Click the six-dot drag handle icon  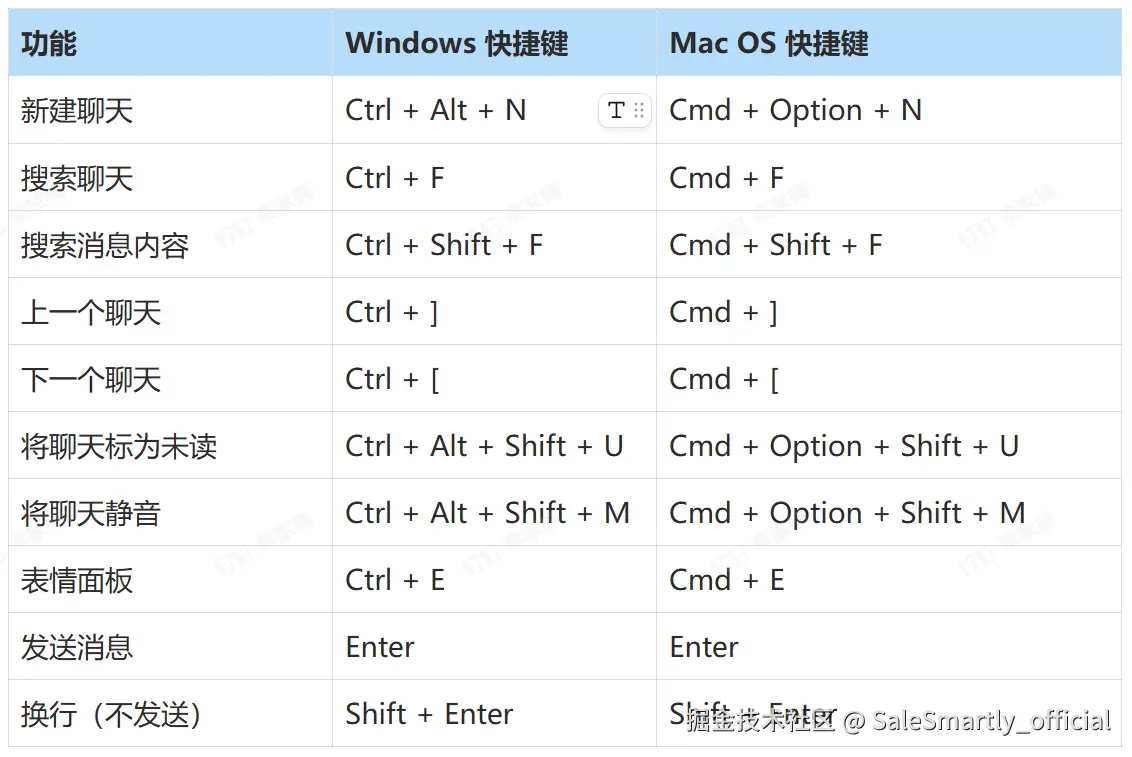639,111
